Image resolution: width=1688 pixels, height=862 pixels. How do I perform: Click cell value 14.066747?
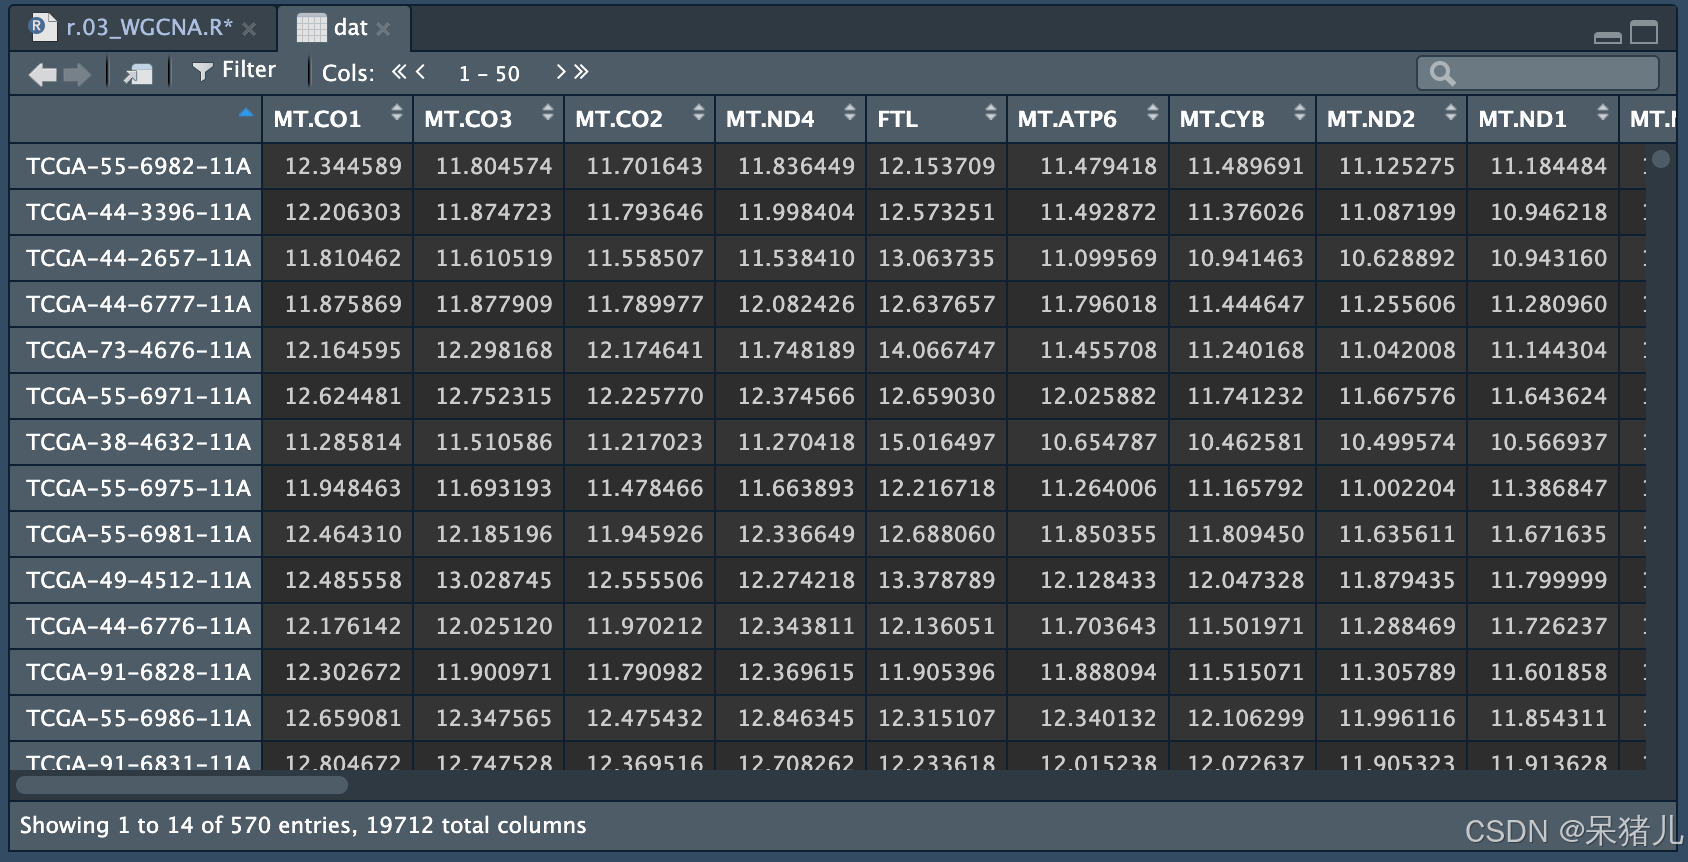click(936, 350)
